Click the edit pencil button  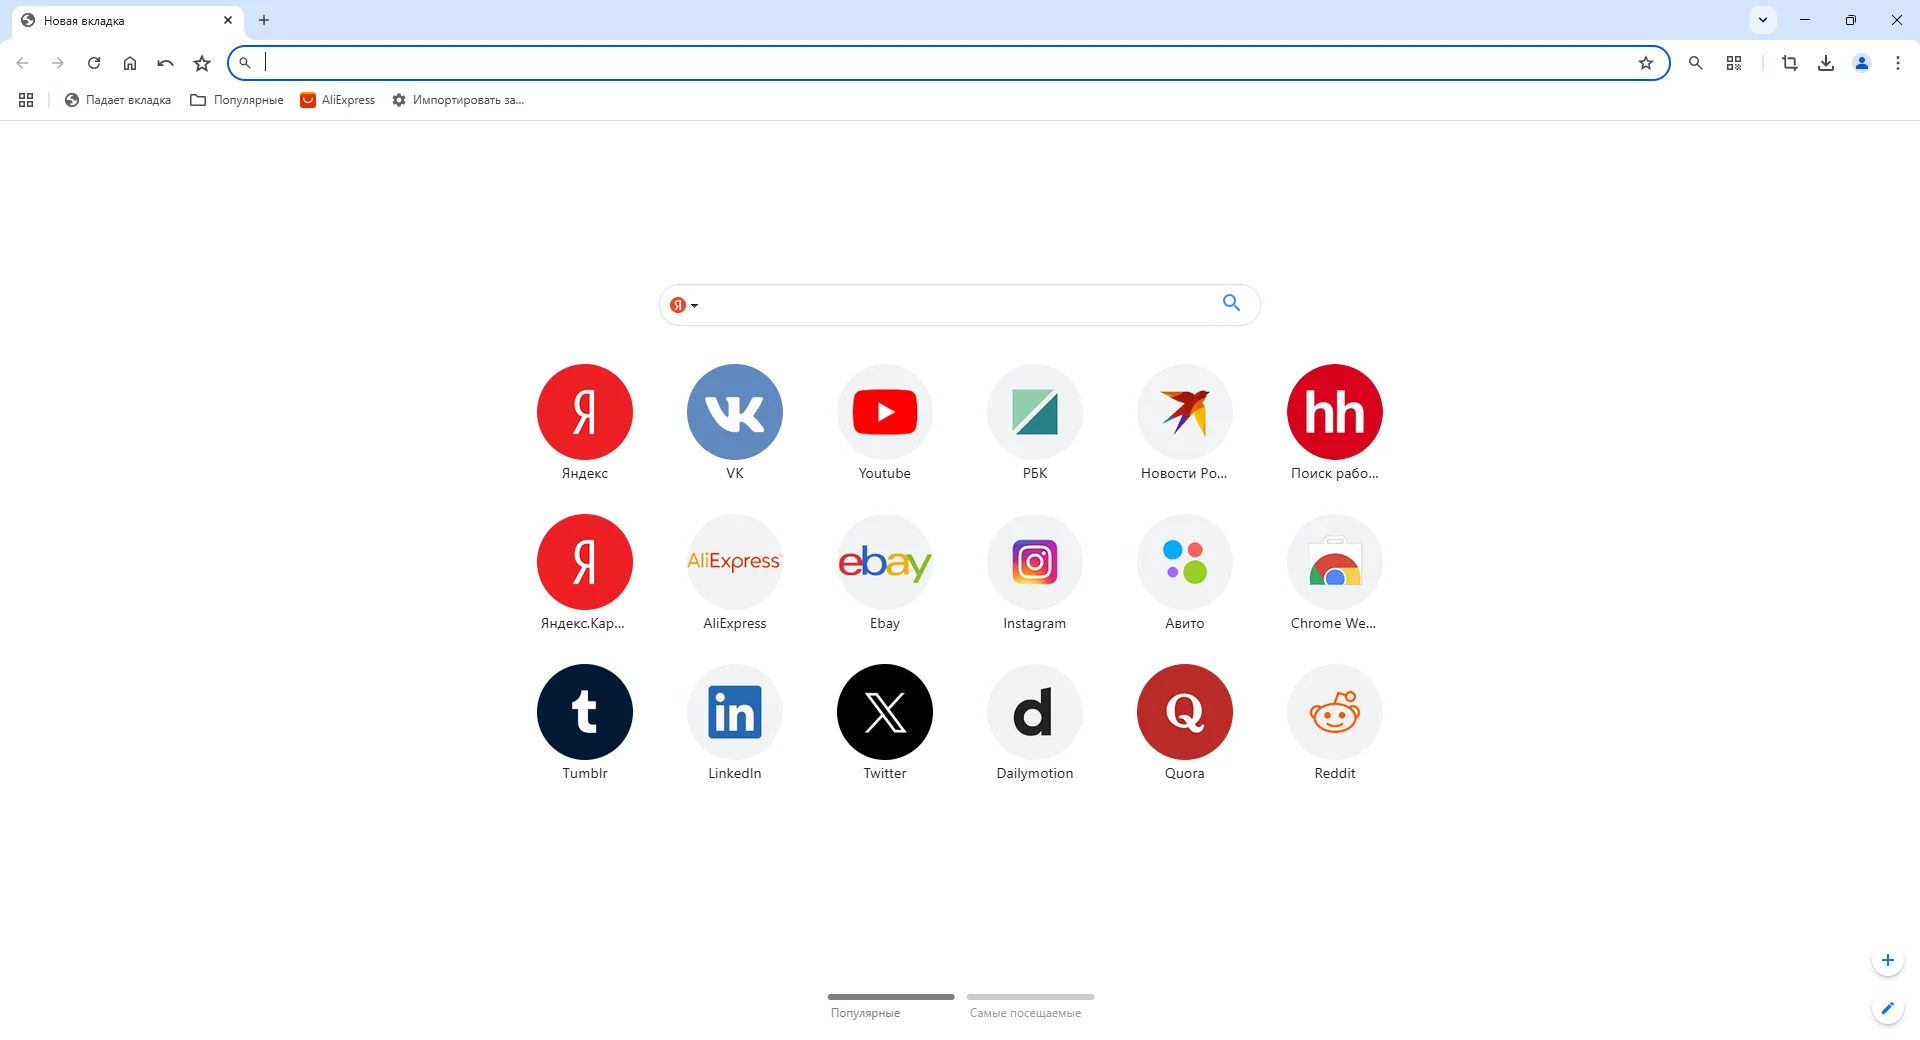(1887, 1008)
